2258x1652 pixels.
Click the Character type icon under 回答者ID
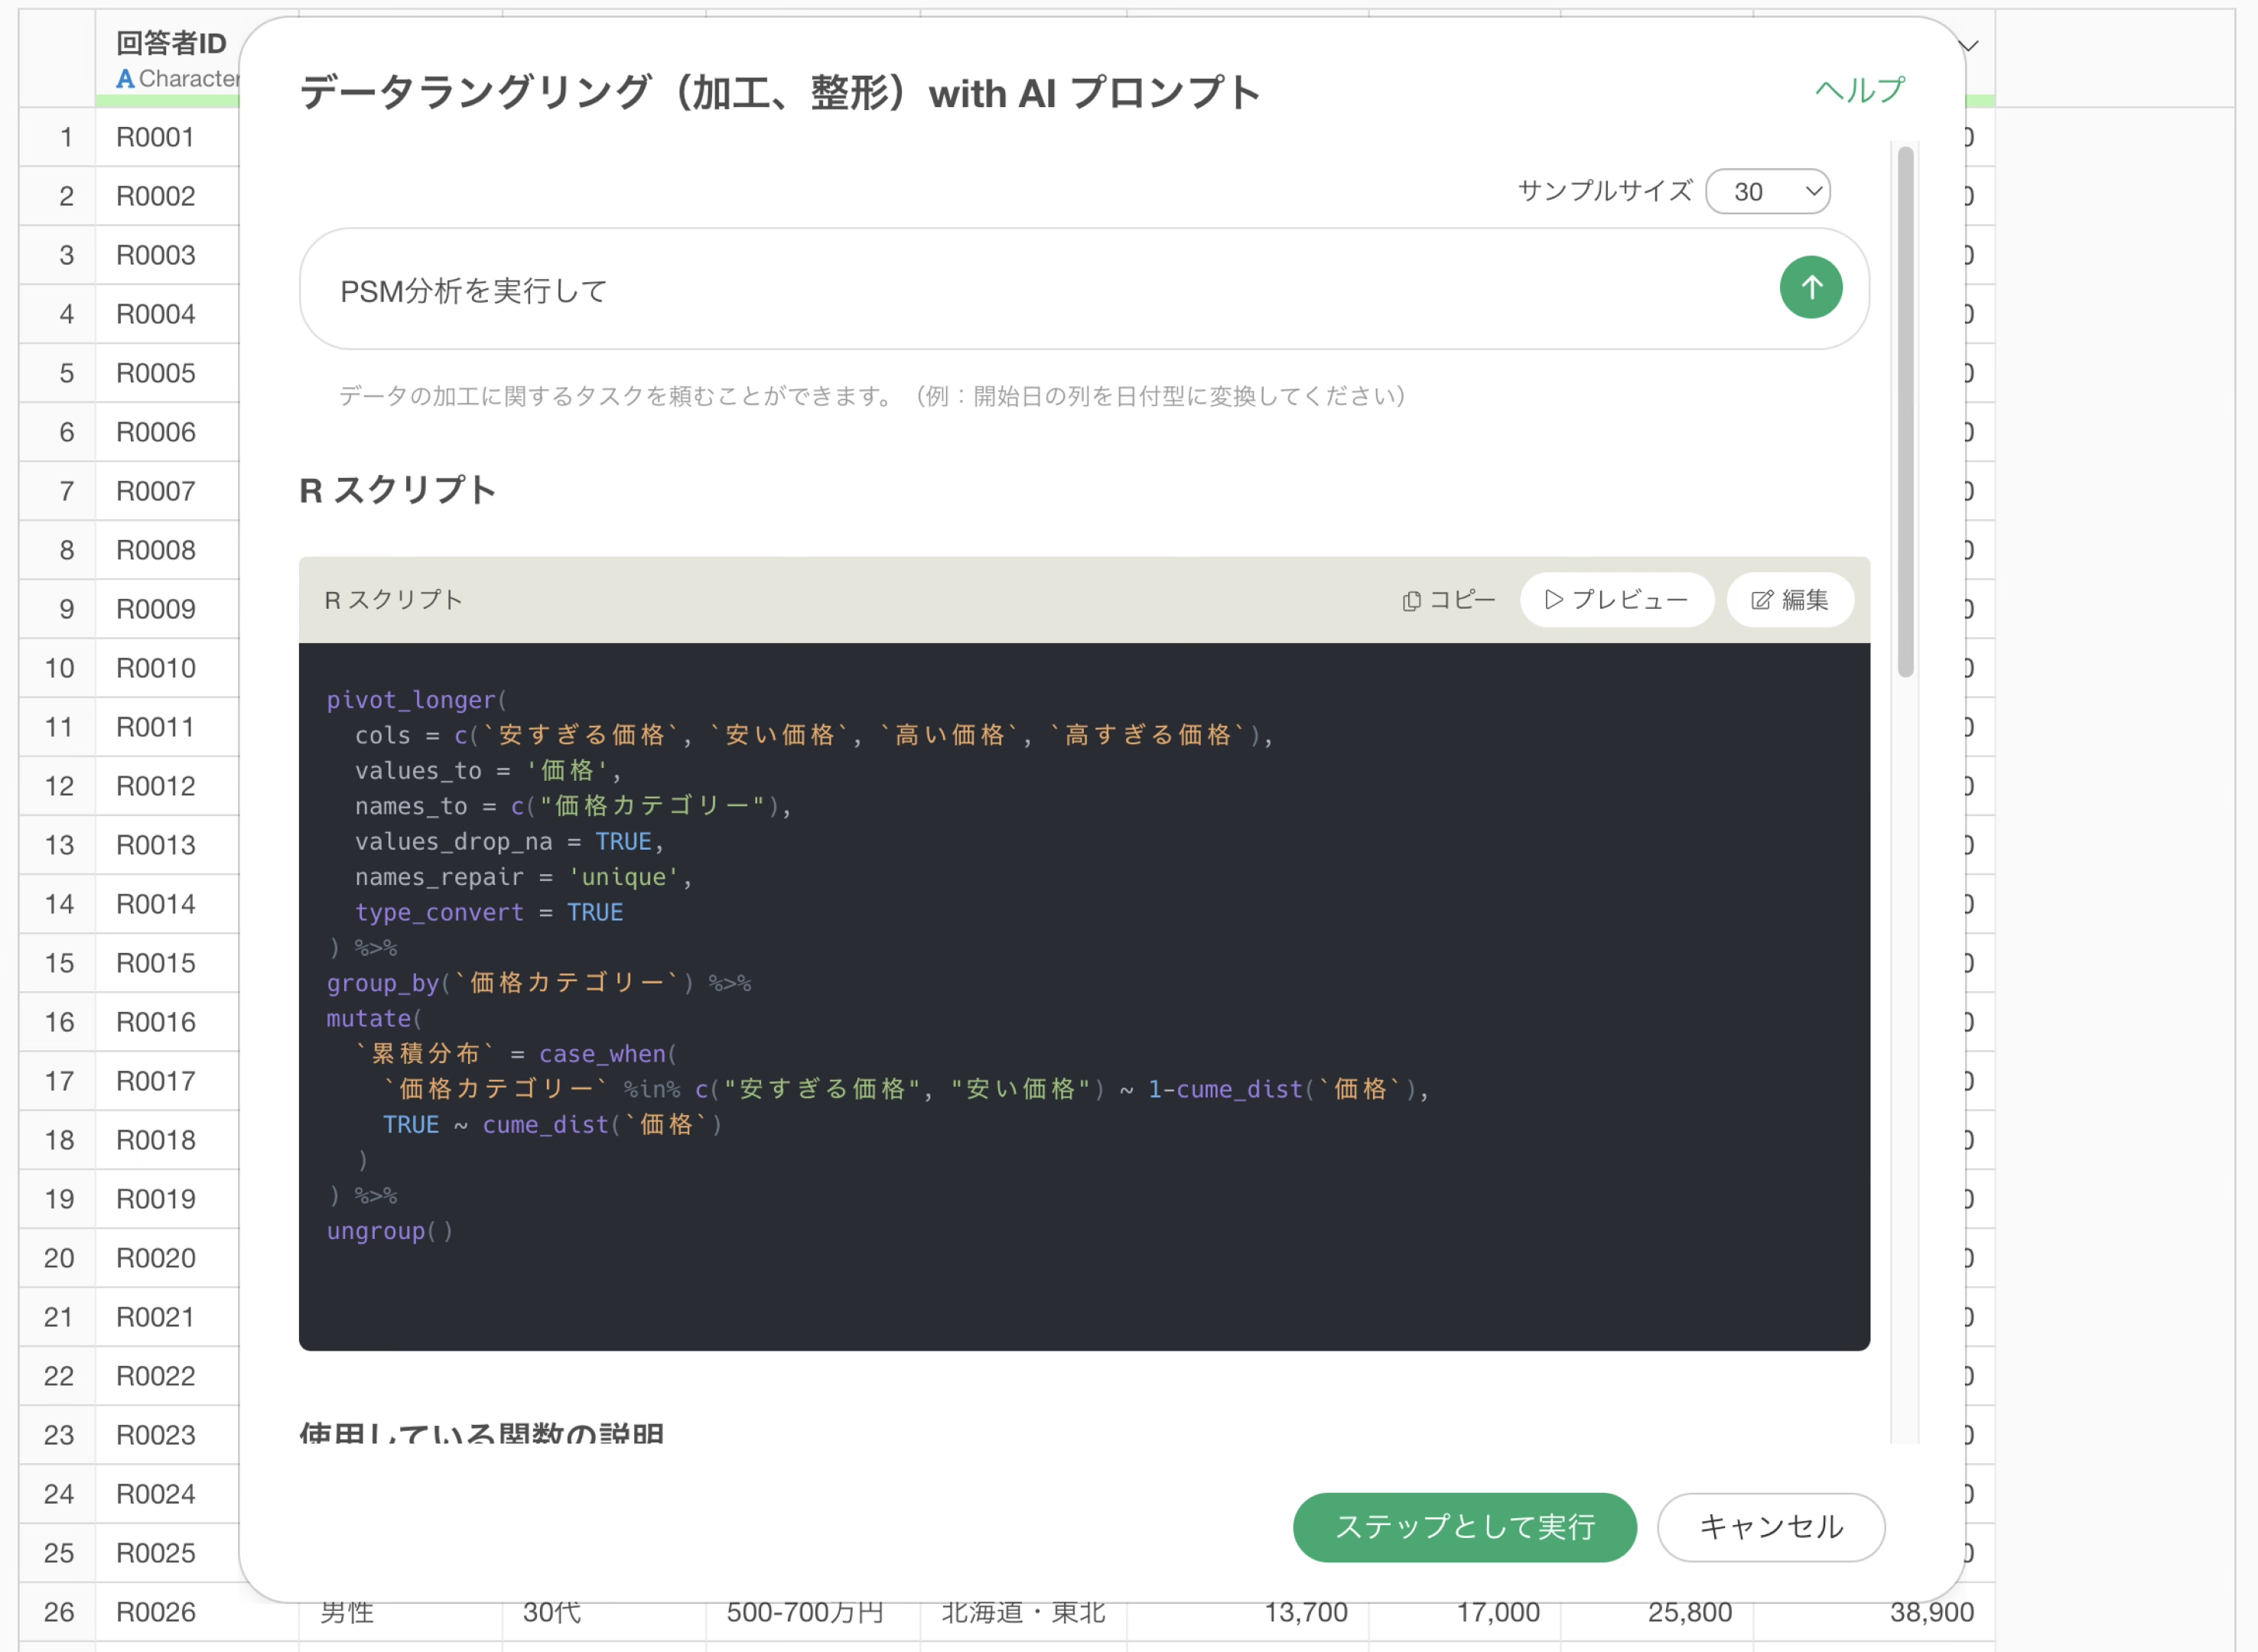click(125, 79)
